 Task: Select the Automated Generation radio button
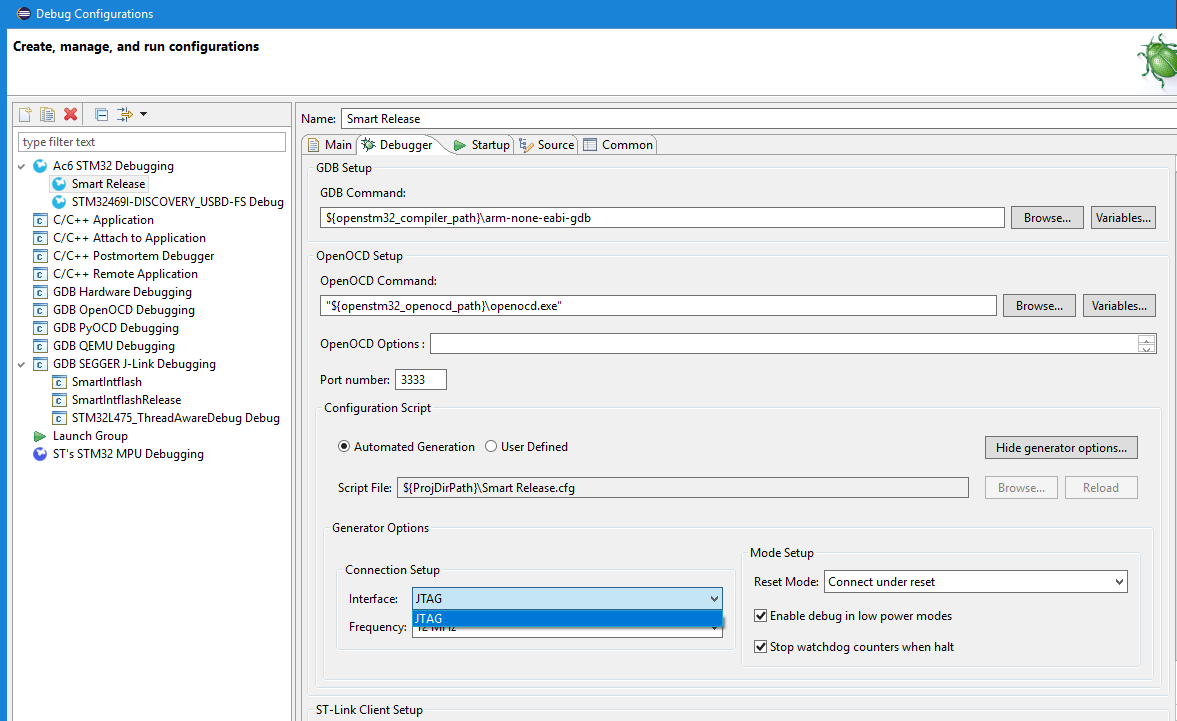(x=344, y=447)
